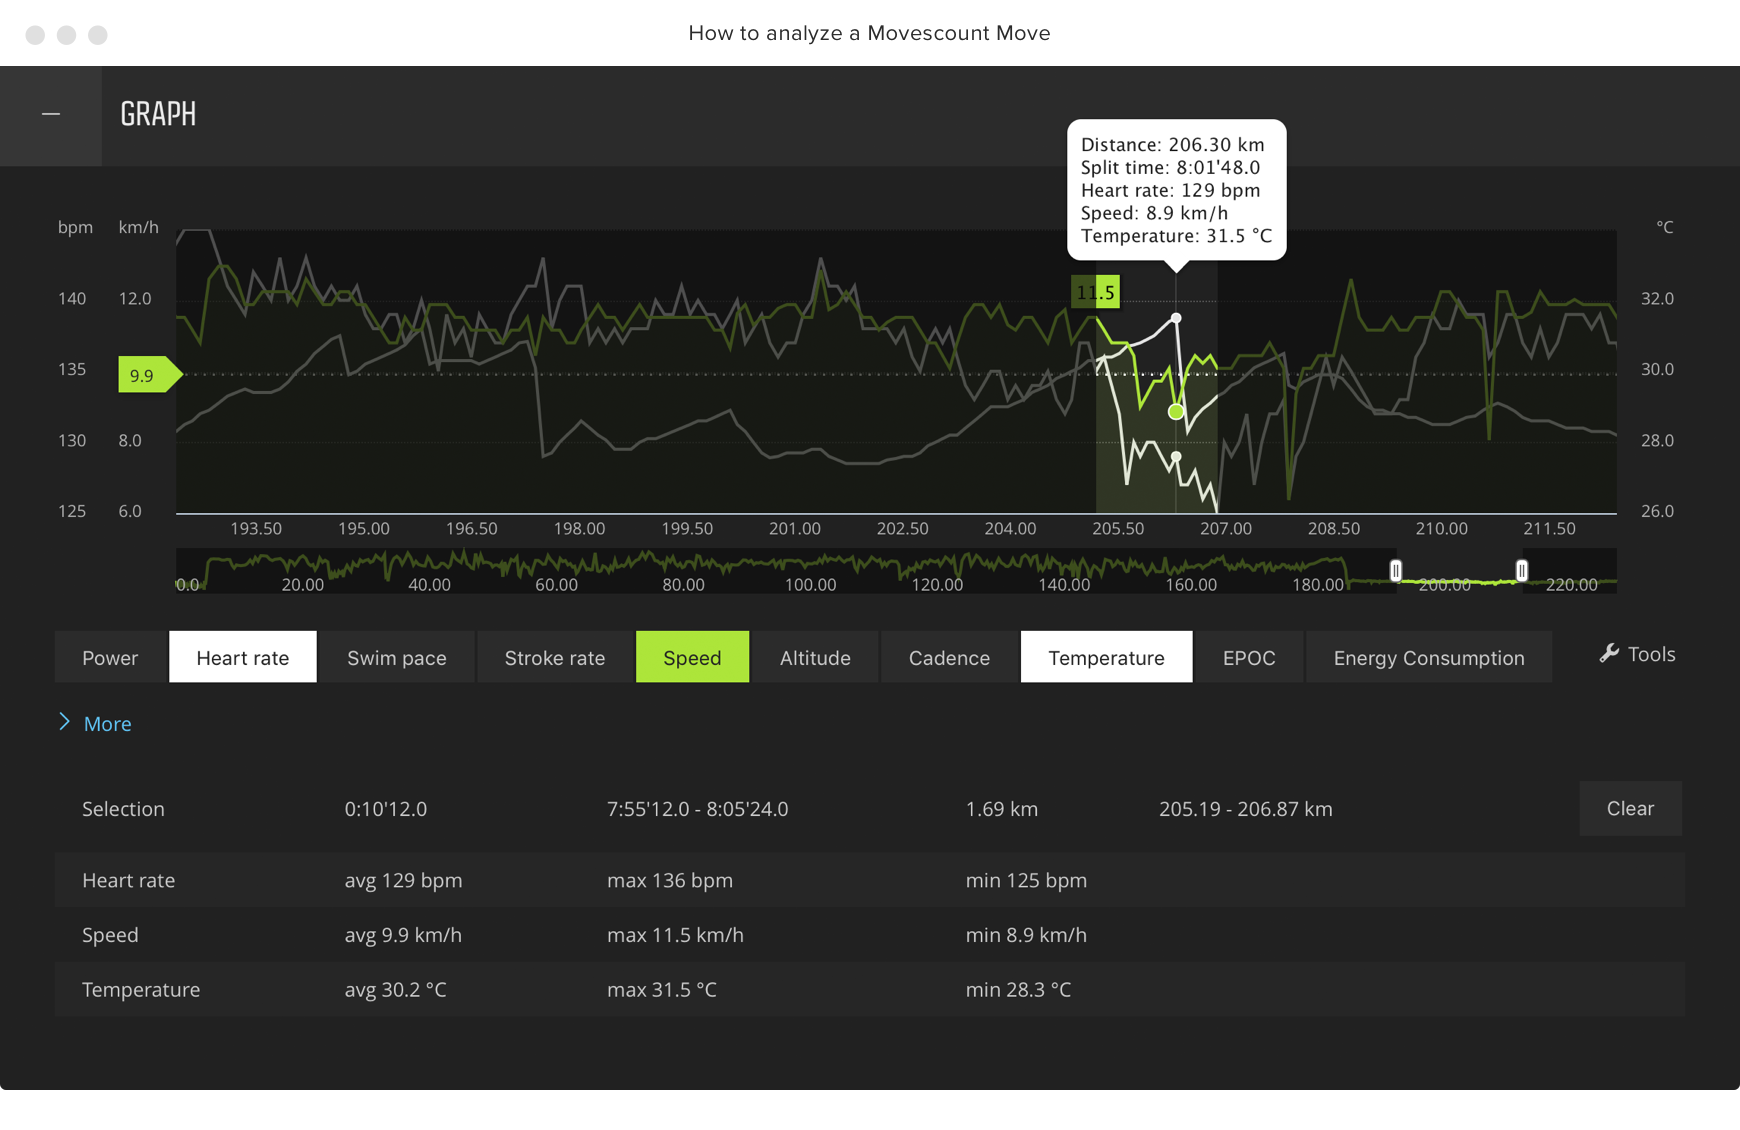Click min 125 bpm value

click(1026, 881)
